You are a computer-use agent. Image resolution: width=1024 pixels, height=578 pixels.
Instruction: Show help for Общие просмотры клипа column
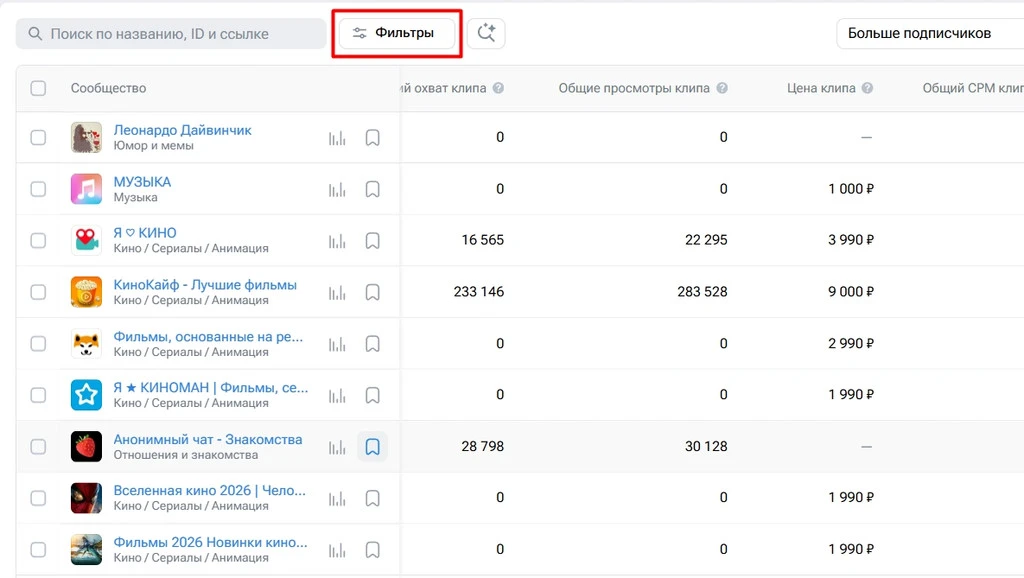pyautogui.click(x=722, y=88)
